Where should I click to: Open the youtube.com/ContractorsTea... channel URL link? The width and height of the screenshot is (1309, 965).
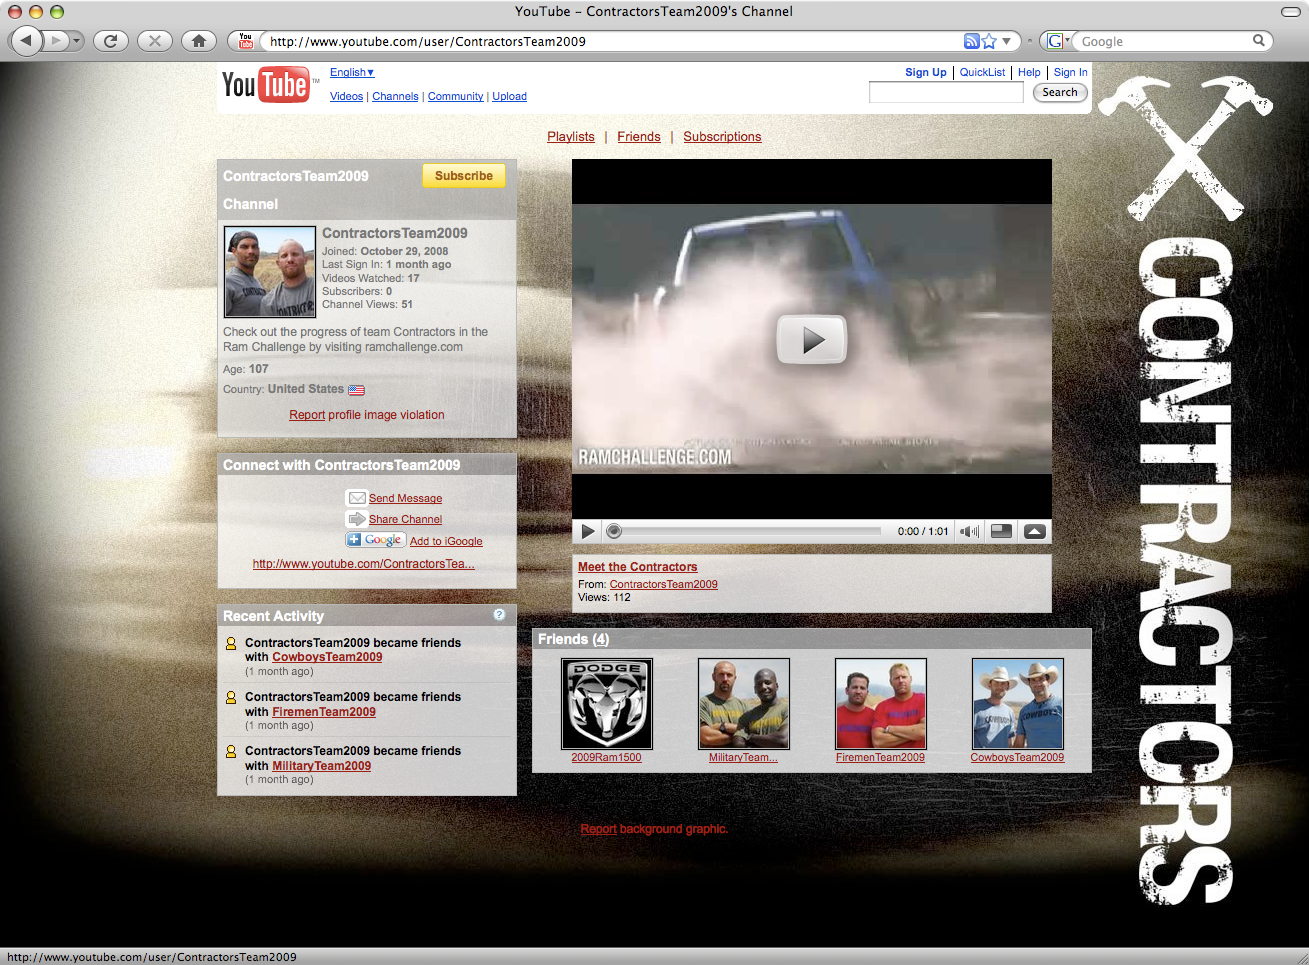coord(364,564)
